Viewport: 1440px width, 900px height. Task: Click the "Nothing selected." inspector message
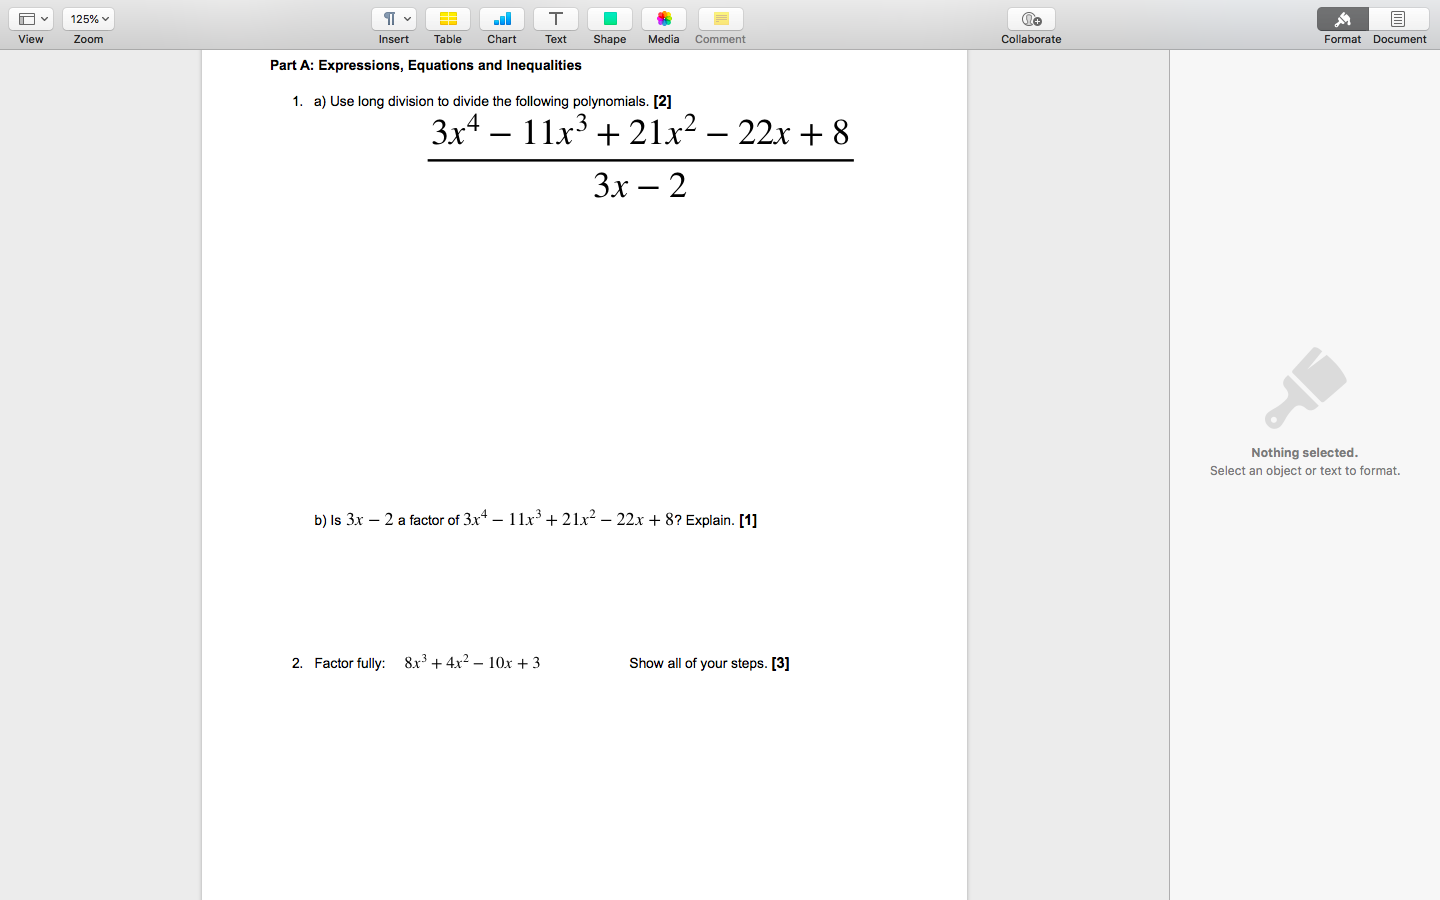tap(1305, 453)
